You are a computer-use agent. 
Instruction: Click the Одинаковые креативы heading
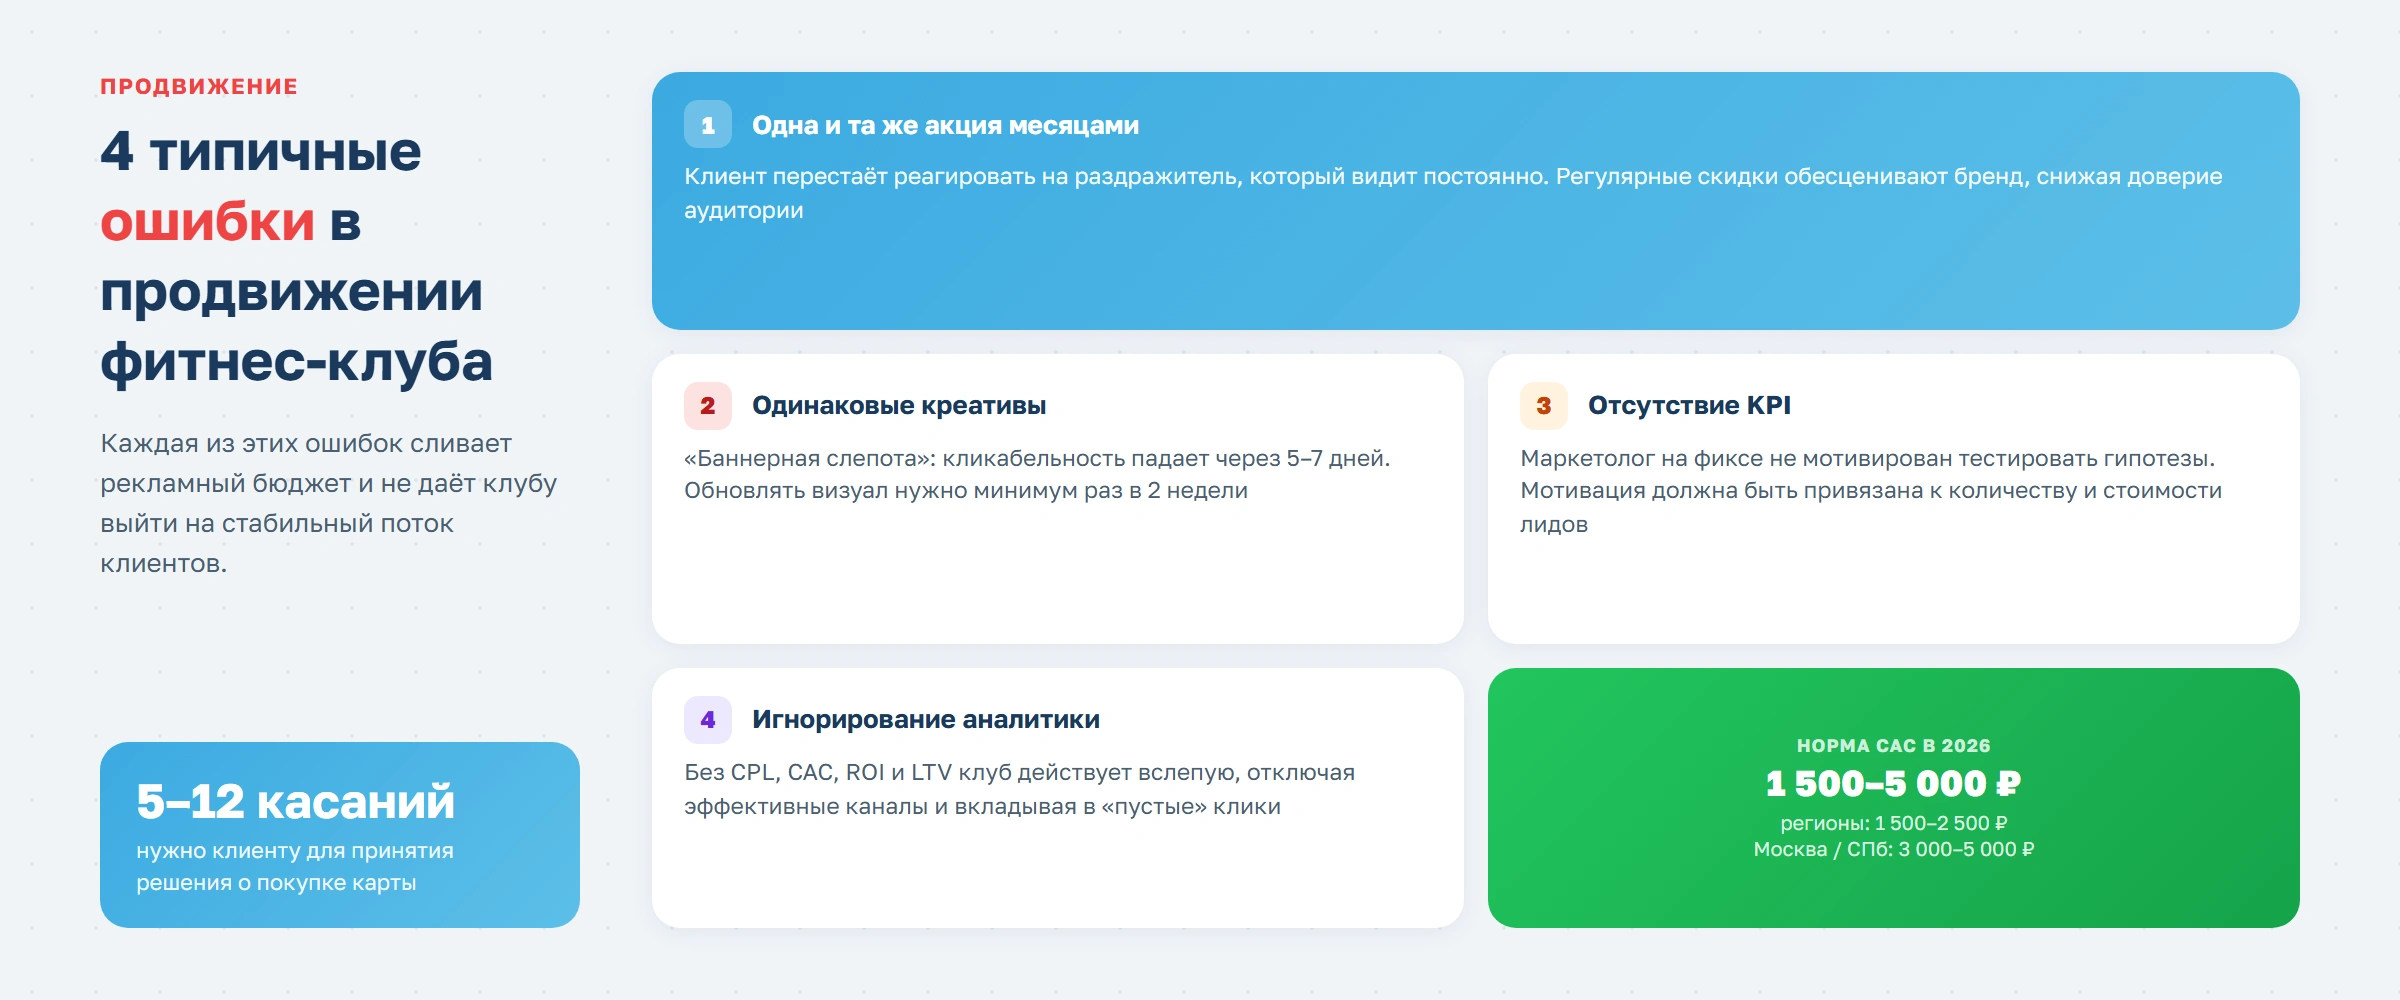point(899,407)
